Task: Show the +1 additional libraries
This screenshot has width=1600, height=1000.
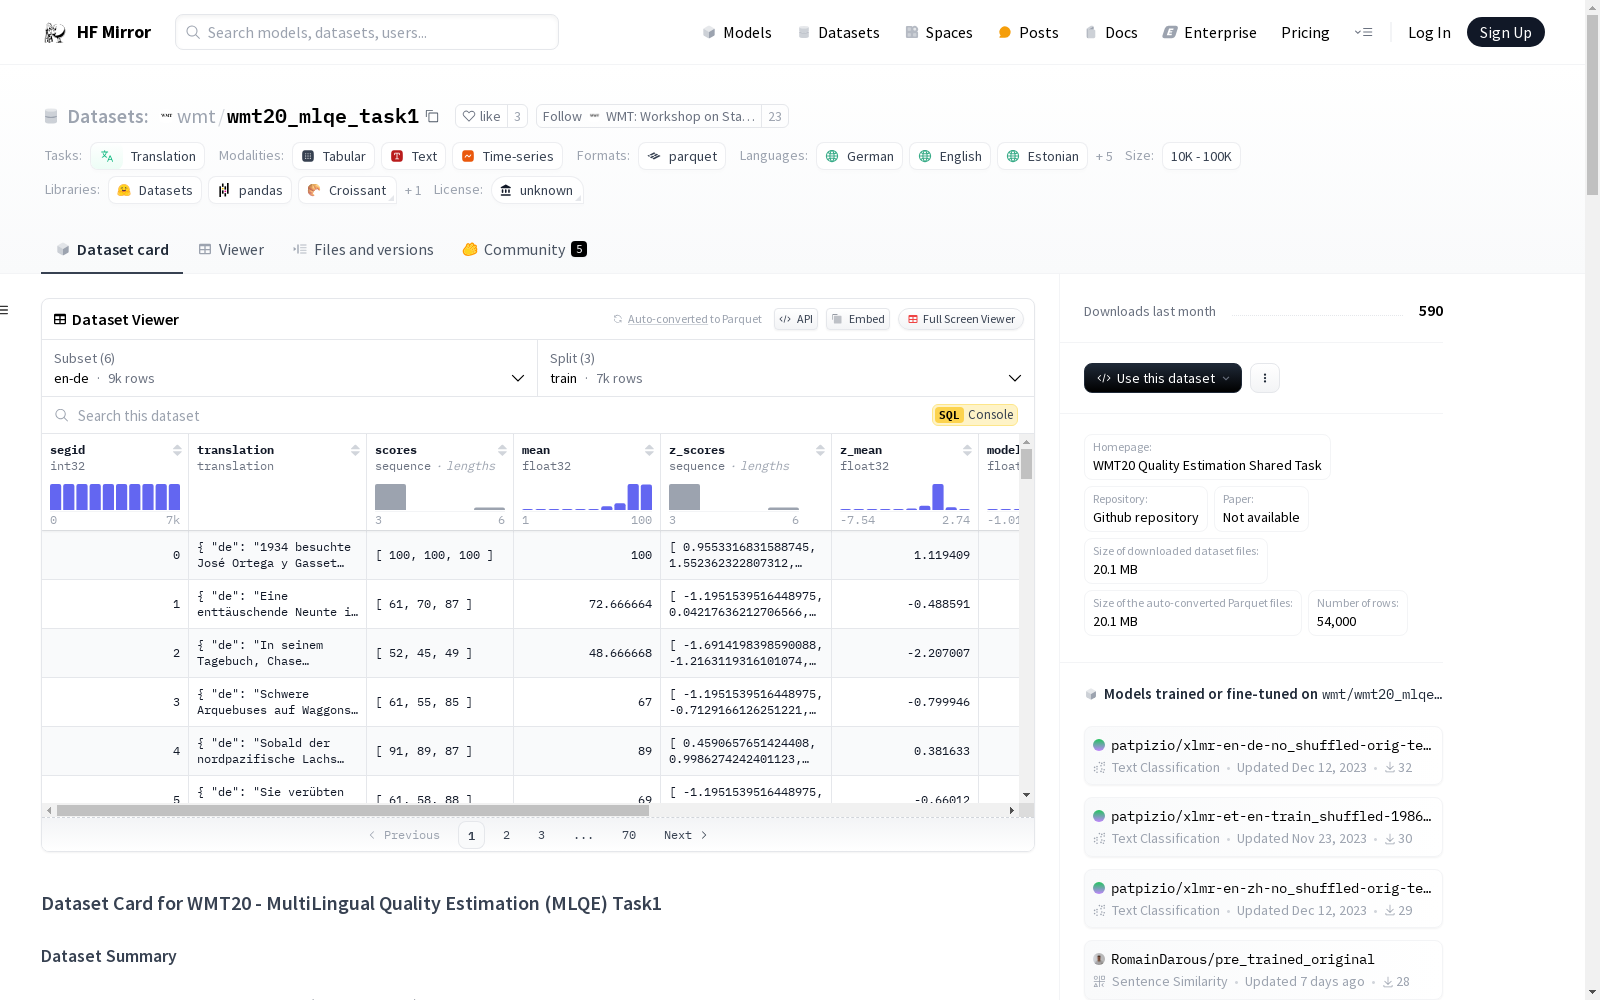Action: pyautogui.click(x=413, y=190)
